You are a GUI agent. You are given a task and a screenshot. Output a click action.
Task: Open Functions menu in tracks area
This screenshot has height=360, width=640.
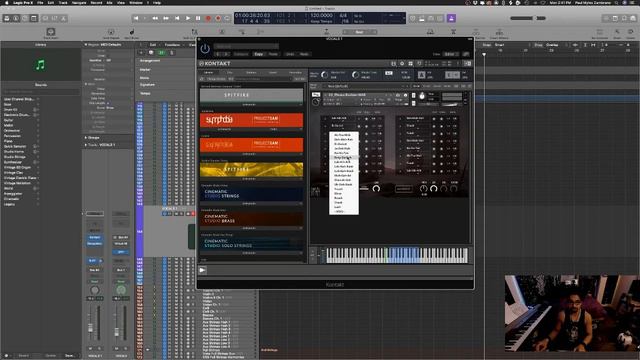coord(172,45)
